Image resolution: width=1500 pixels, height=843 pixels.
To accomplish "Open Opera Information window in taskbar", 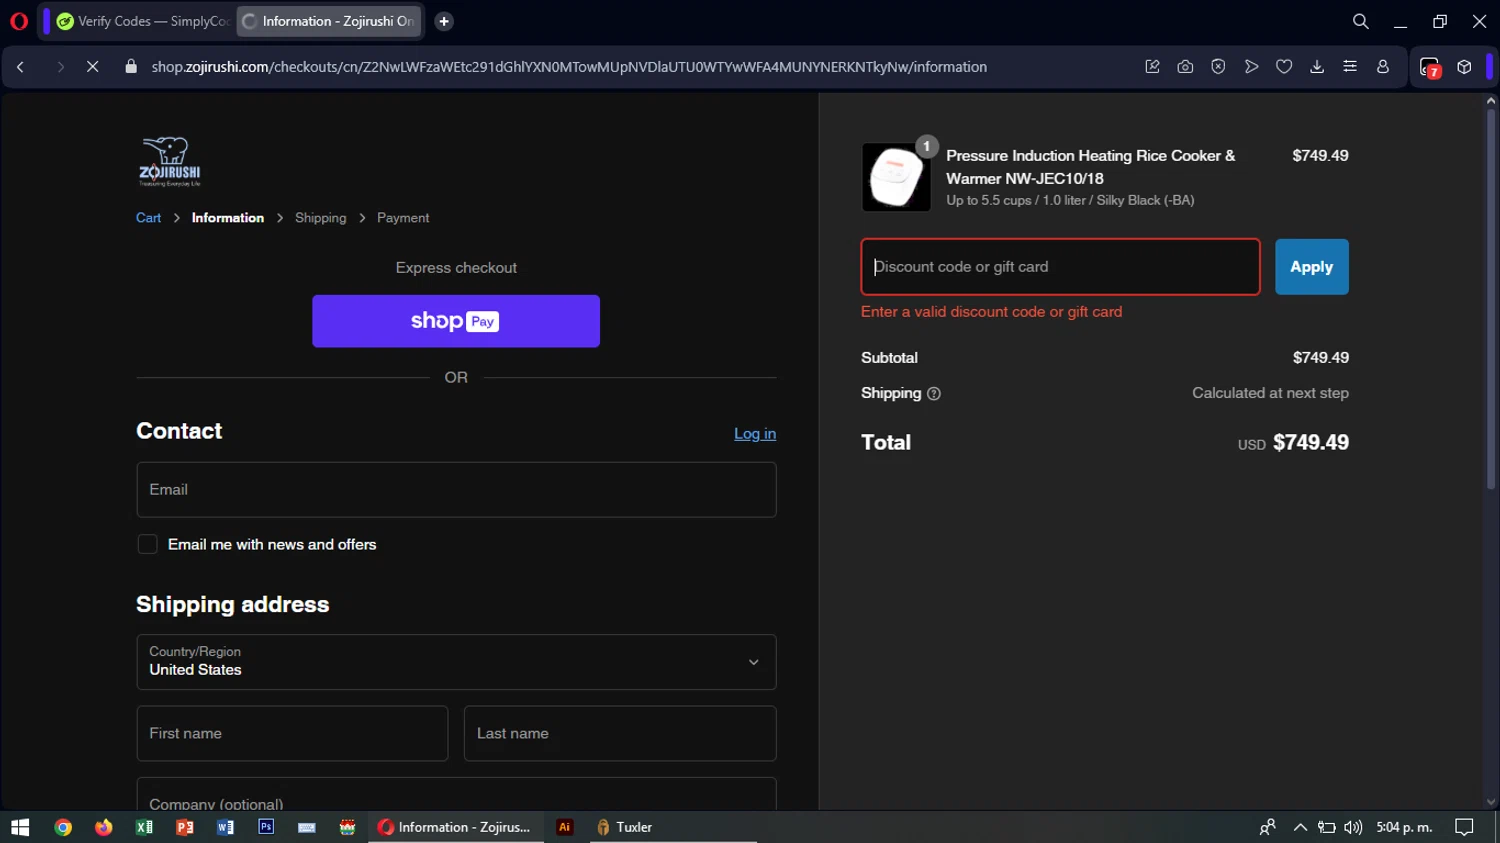I will click(x=456, y=827).
